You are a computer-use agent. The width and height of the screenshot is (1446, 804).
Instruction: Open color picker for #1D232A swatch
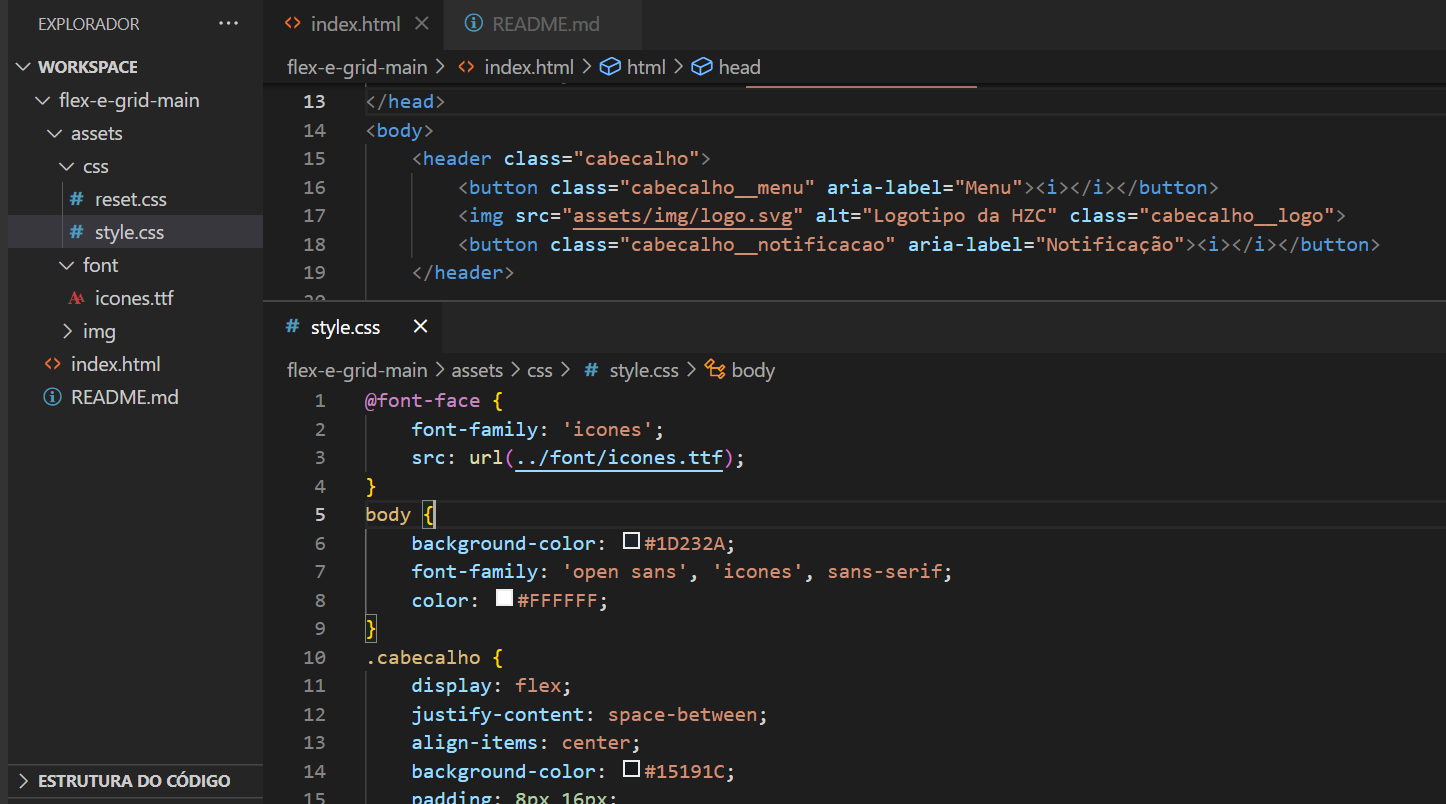(631, 542)
